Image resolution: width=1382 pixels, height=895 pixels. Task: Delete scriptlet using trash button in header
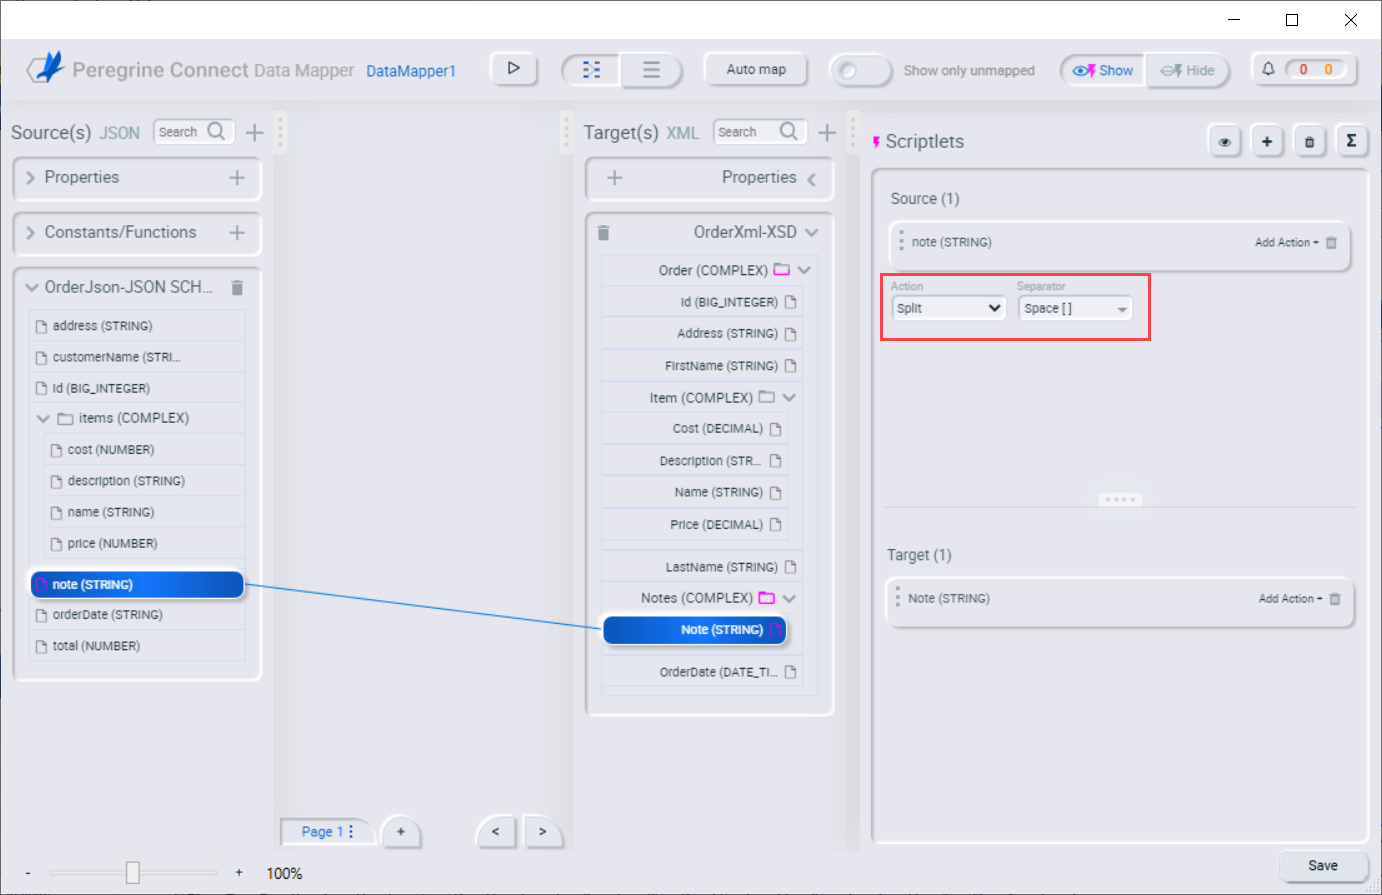click(x=1309, y=141)
